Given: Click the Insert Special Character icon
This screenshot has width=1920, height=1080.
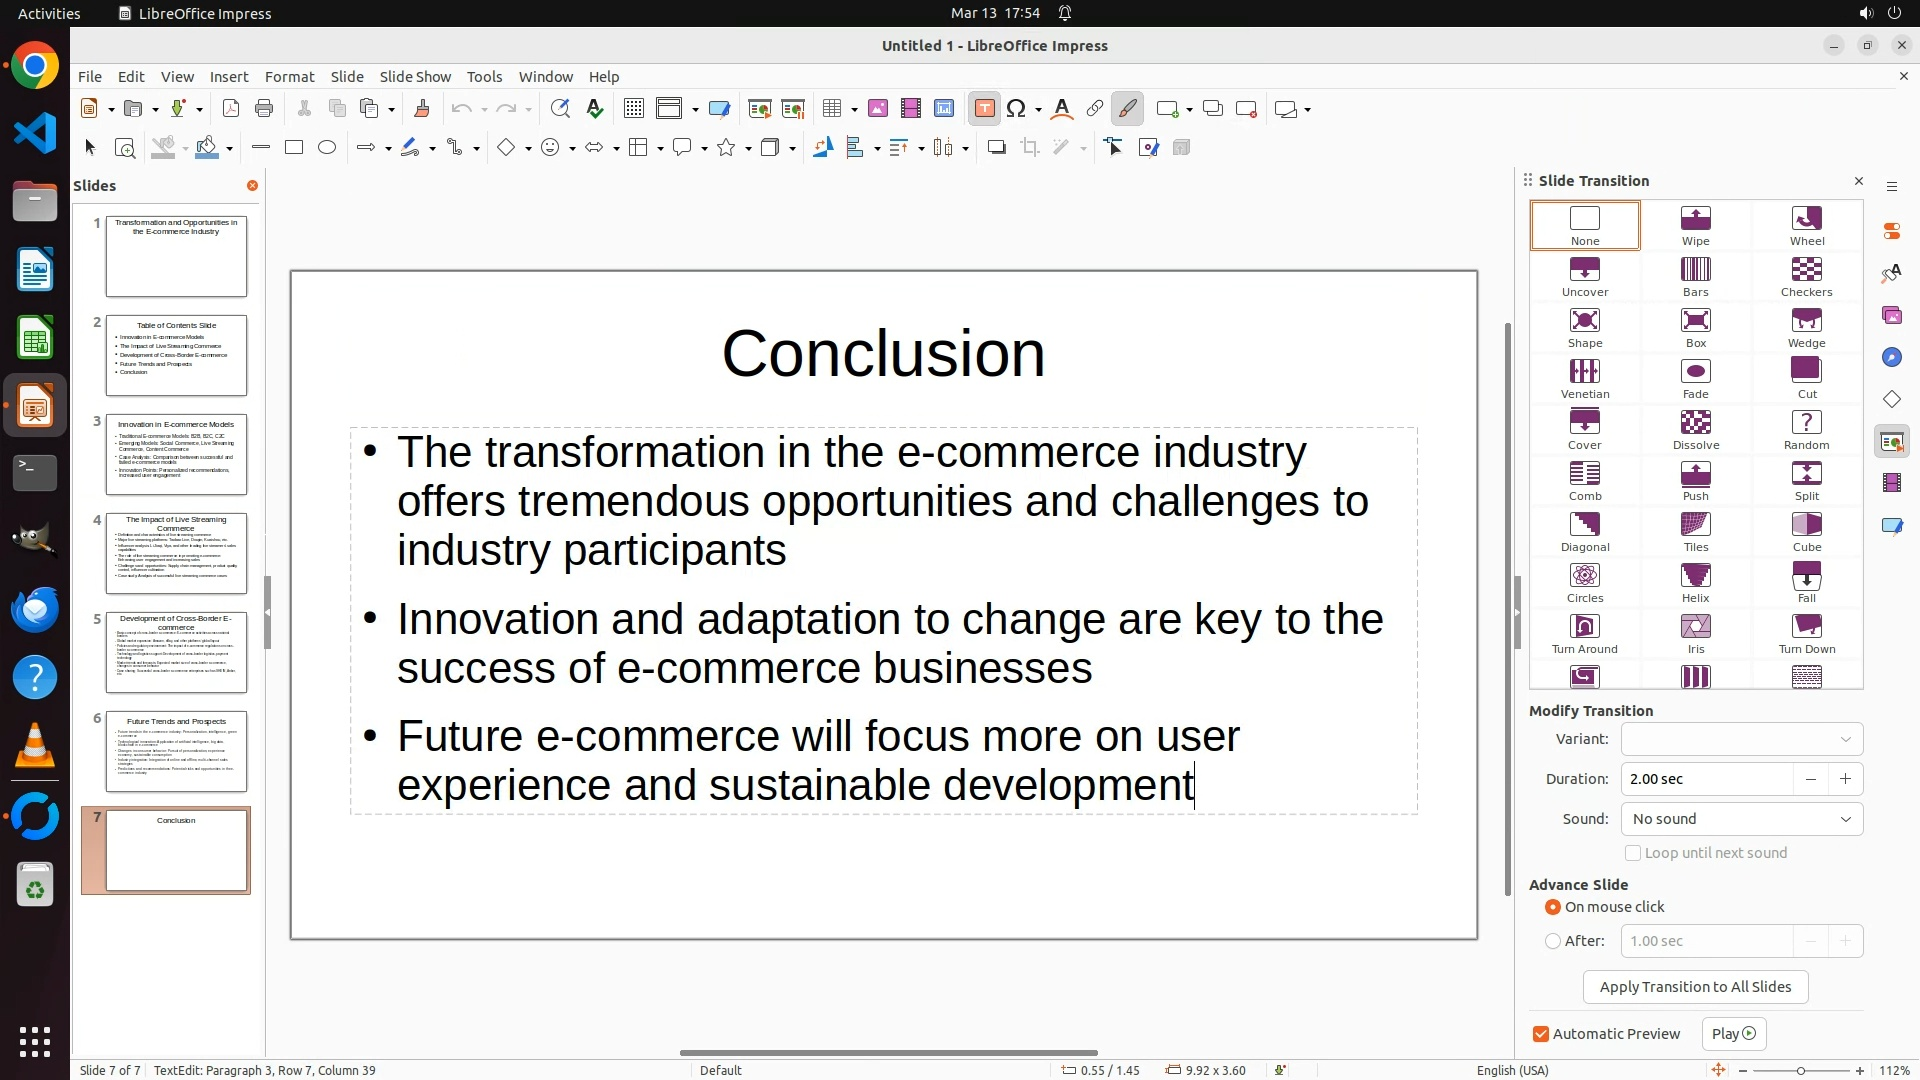Looking at the screenshot, I should (1016, 109).
